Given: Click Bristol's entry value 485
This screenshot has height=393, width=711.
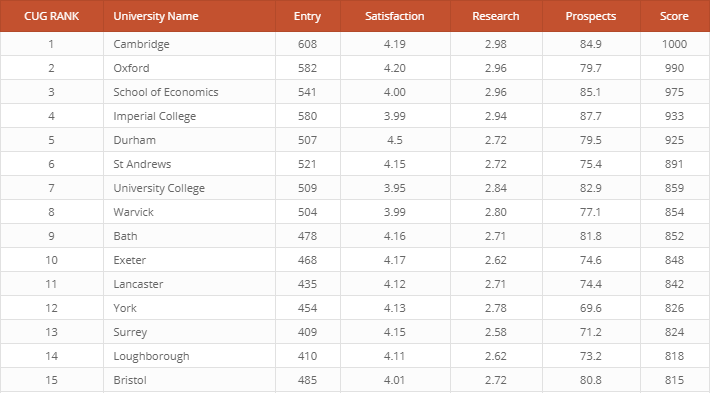Looking at the screenshot, I should (x=307, y=380).
